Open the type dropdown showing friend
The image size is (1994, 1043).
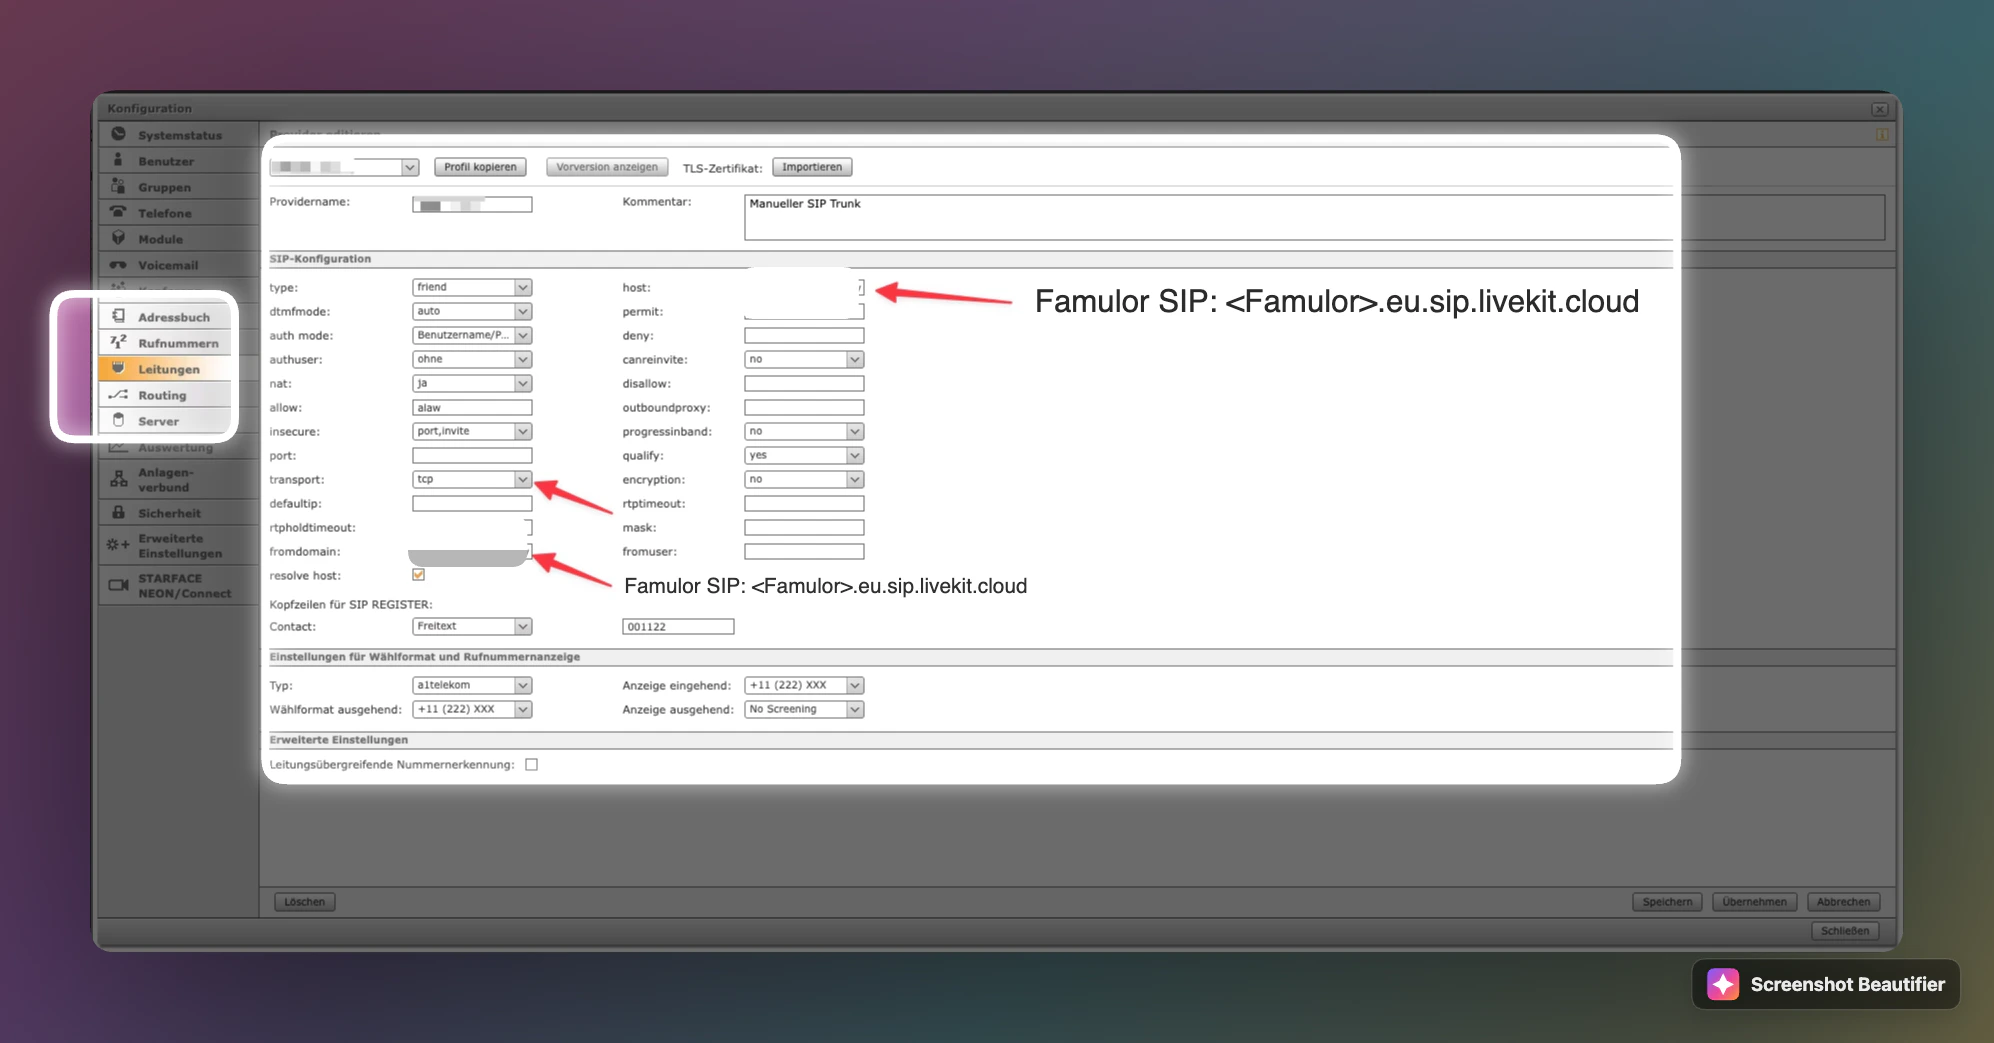coord(472,287)
